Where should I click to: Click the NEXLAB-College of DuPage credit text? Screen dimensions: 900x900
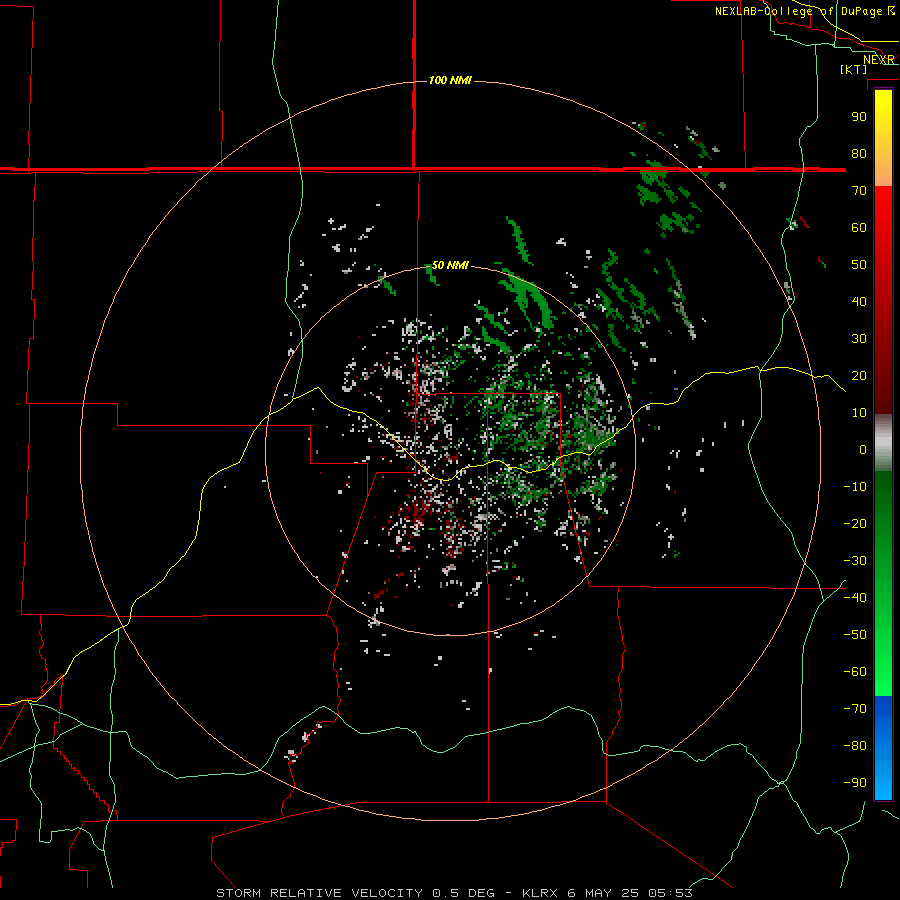pos(804,11)
